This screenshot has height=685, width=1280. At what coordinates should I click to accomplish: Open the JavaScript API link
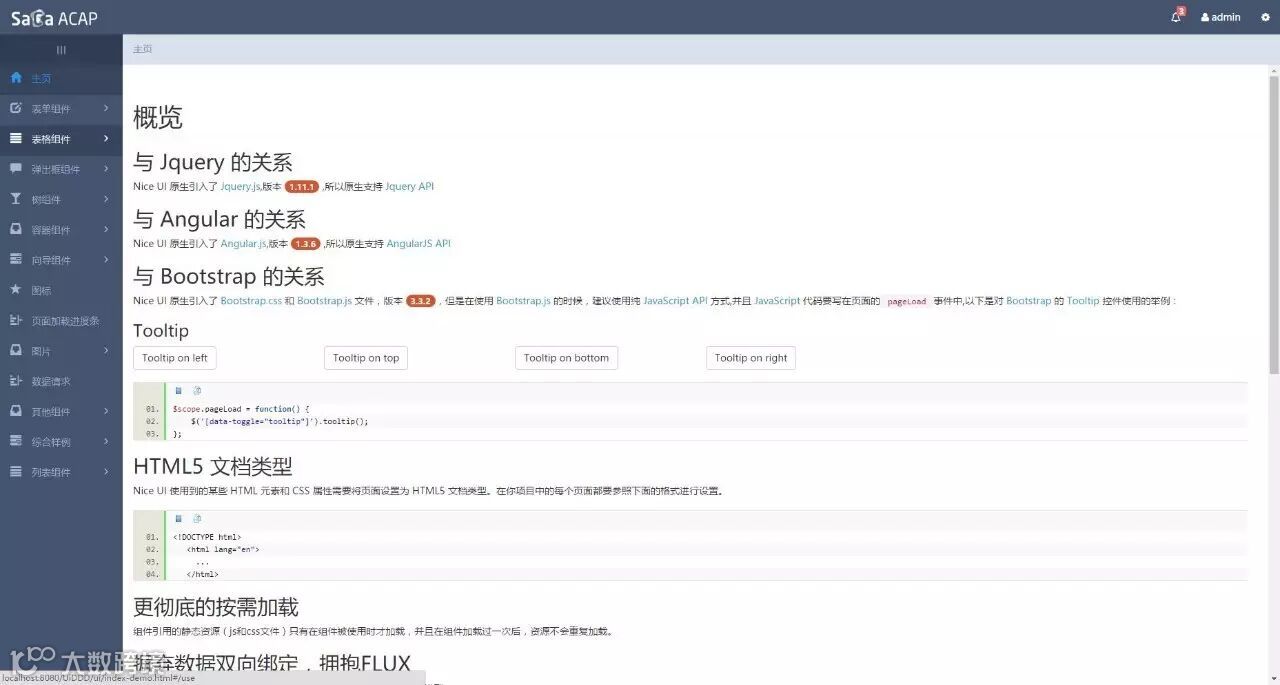point(675,301)
